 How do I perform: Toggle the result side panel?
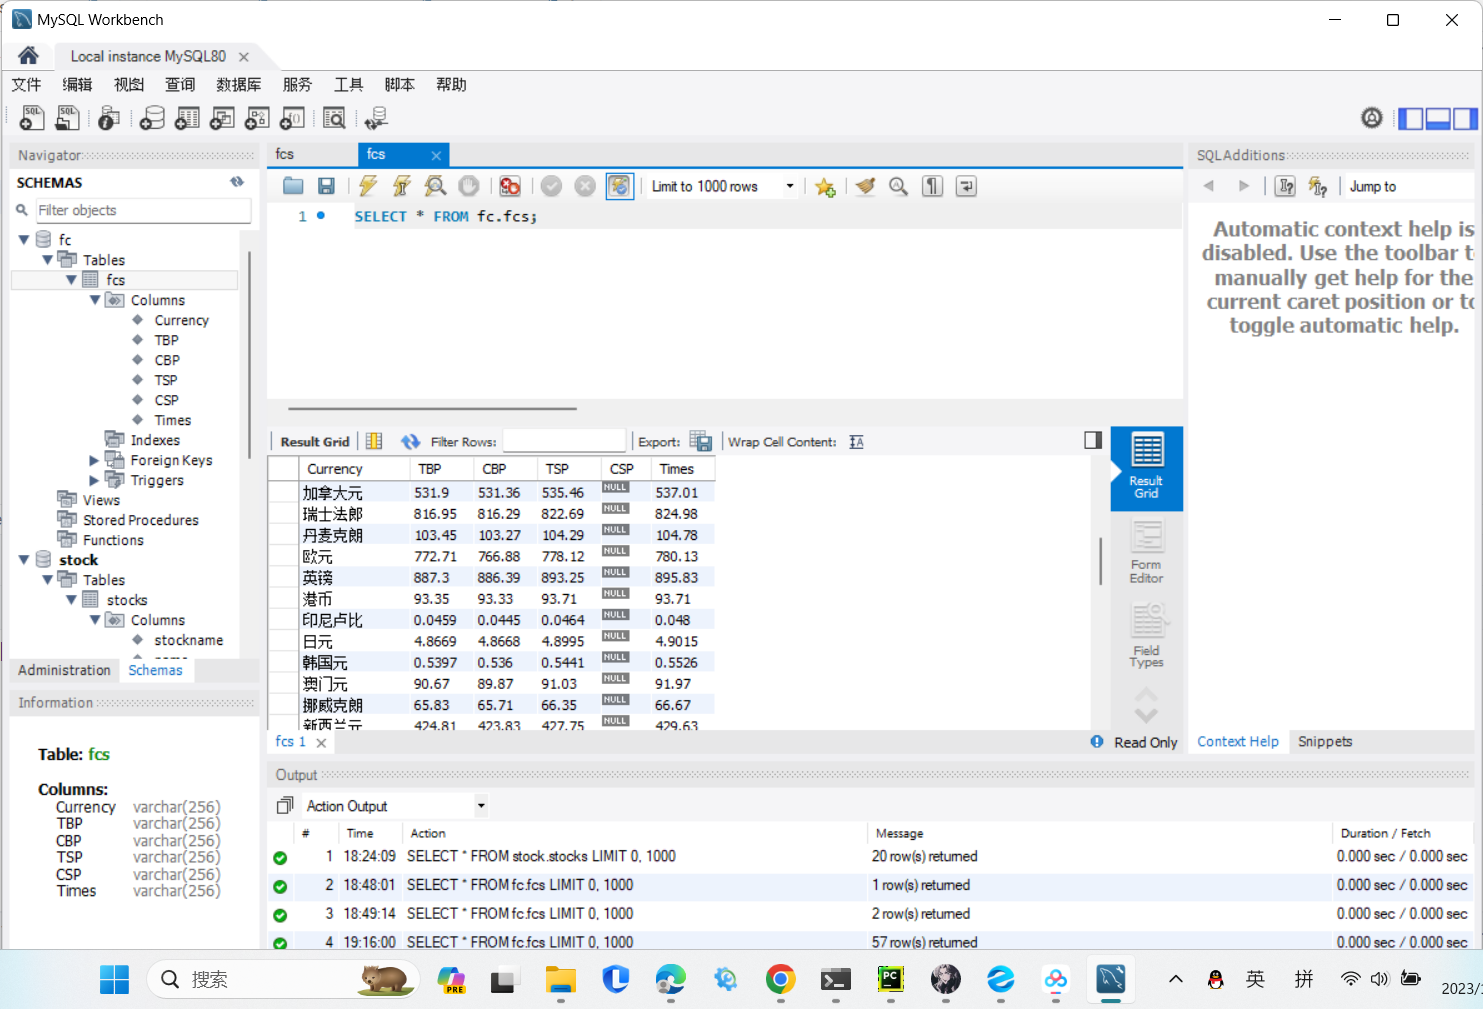click(1093, 440)
